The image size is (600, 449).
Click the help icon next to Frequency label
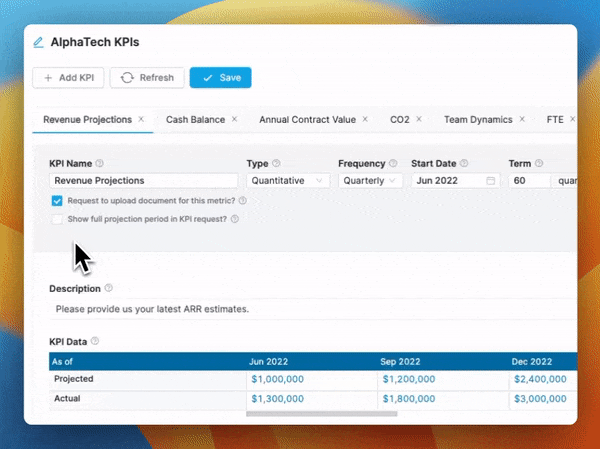pyautogui.click(x=393, y=163)
